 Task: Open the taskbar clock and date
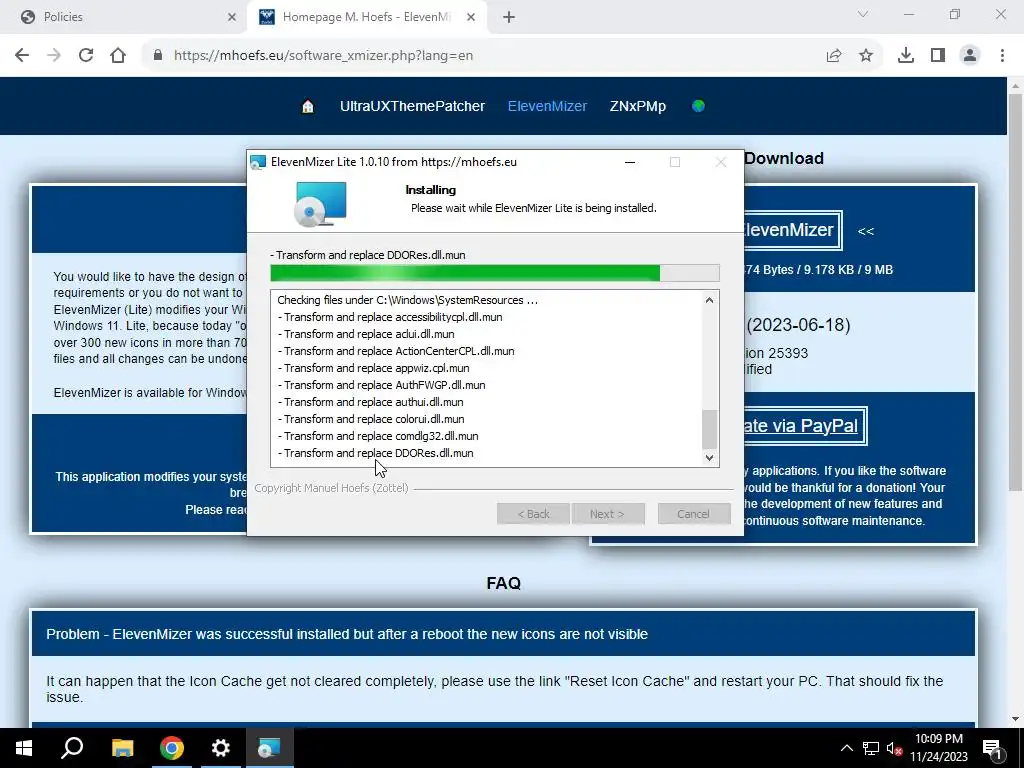point(939,748)
